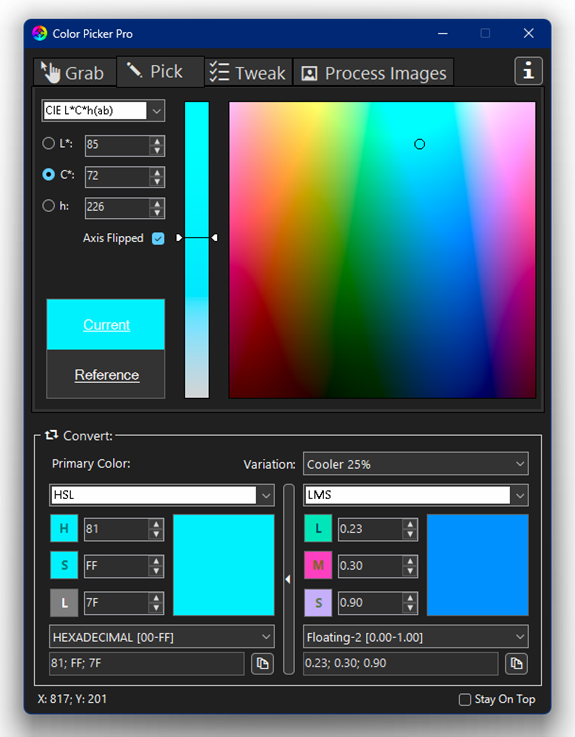Switch to the Grab tab

(75, 72)
